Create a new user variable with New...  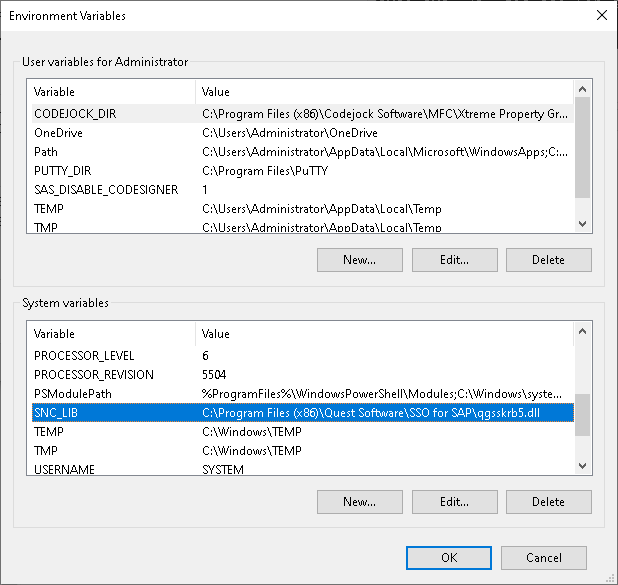click(x=360, y=260)
